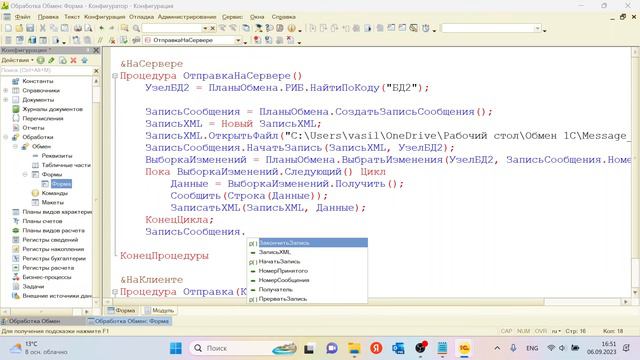Select ЗакончитьЗапись in the autocomplete list
The image size is (640, 360).
pyautogui.click(x=308, y=243)
